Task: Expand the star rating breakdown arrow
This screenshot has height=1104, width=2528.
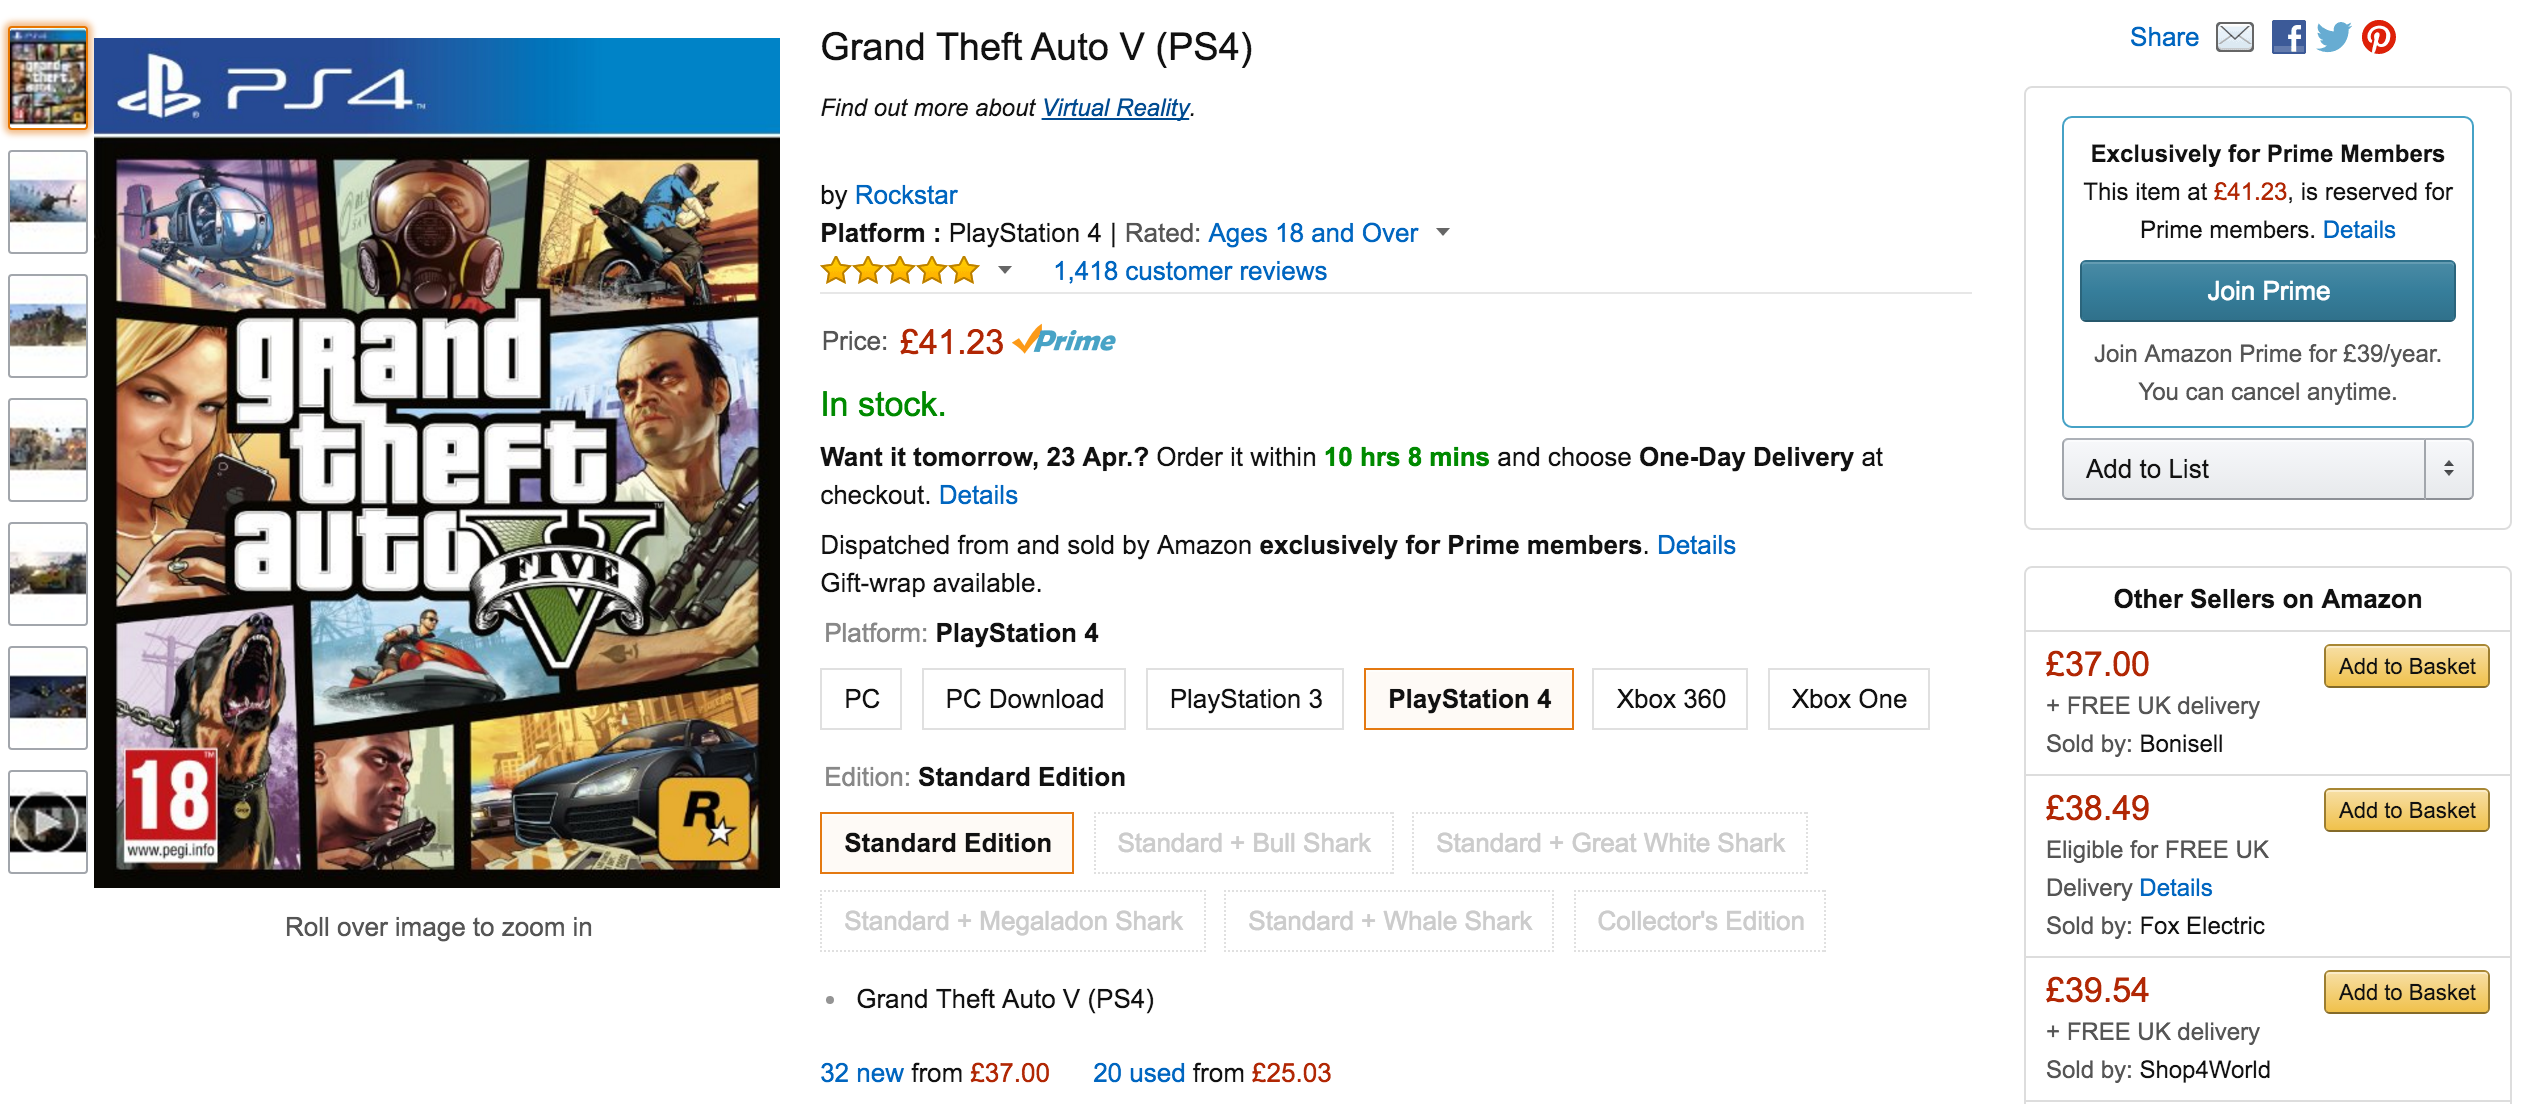Action: tap(1005, 270)
